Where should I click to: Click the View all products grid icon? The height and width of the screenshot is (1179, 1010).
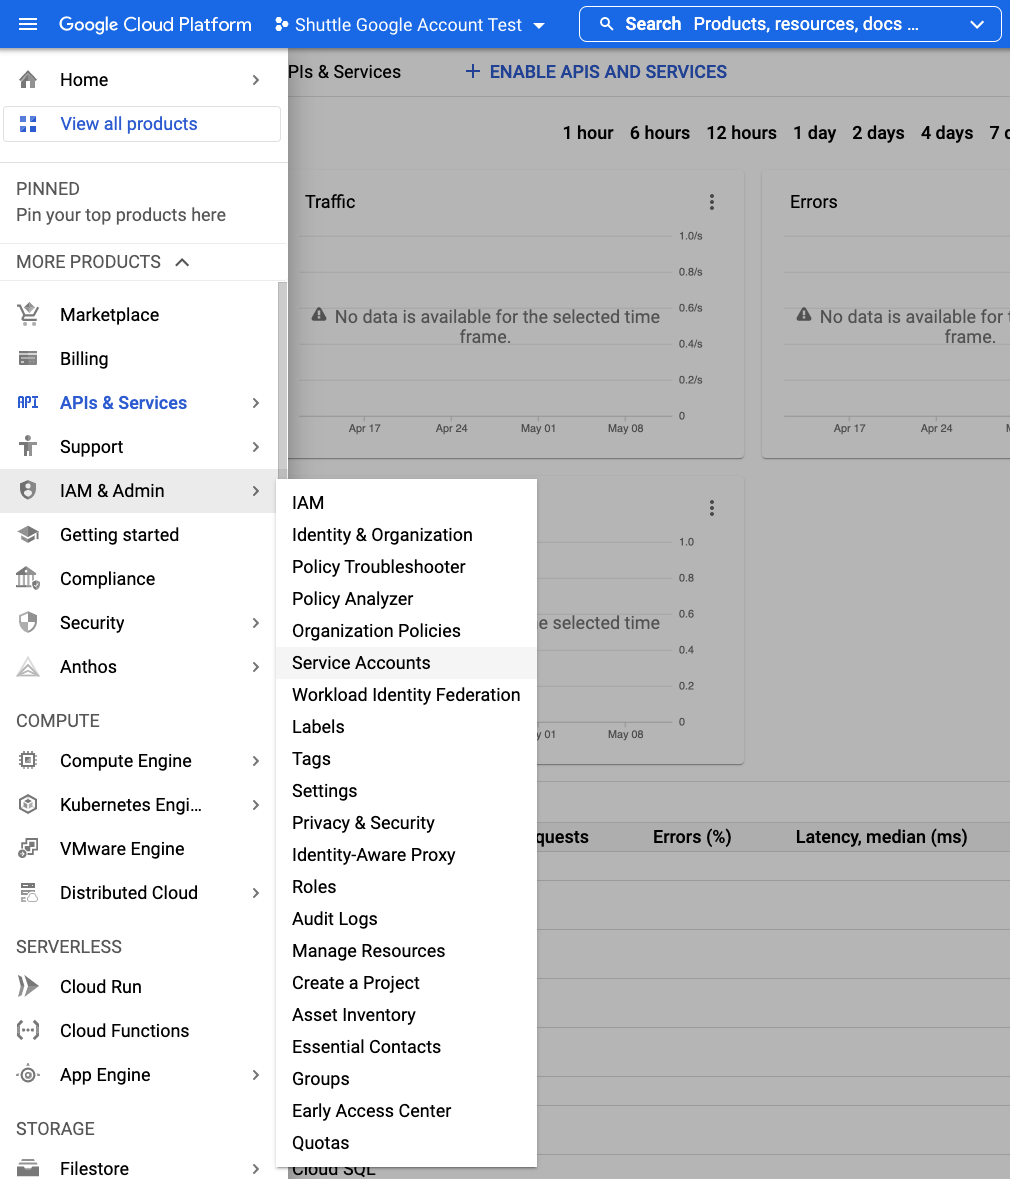28,124
